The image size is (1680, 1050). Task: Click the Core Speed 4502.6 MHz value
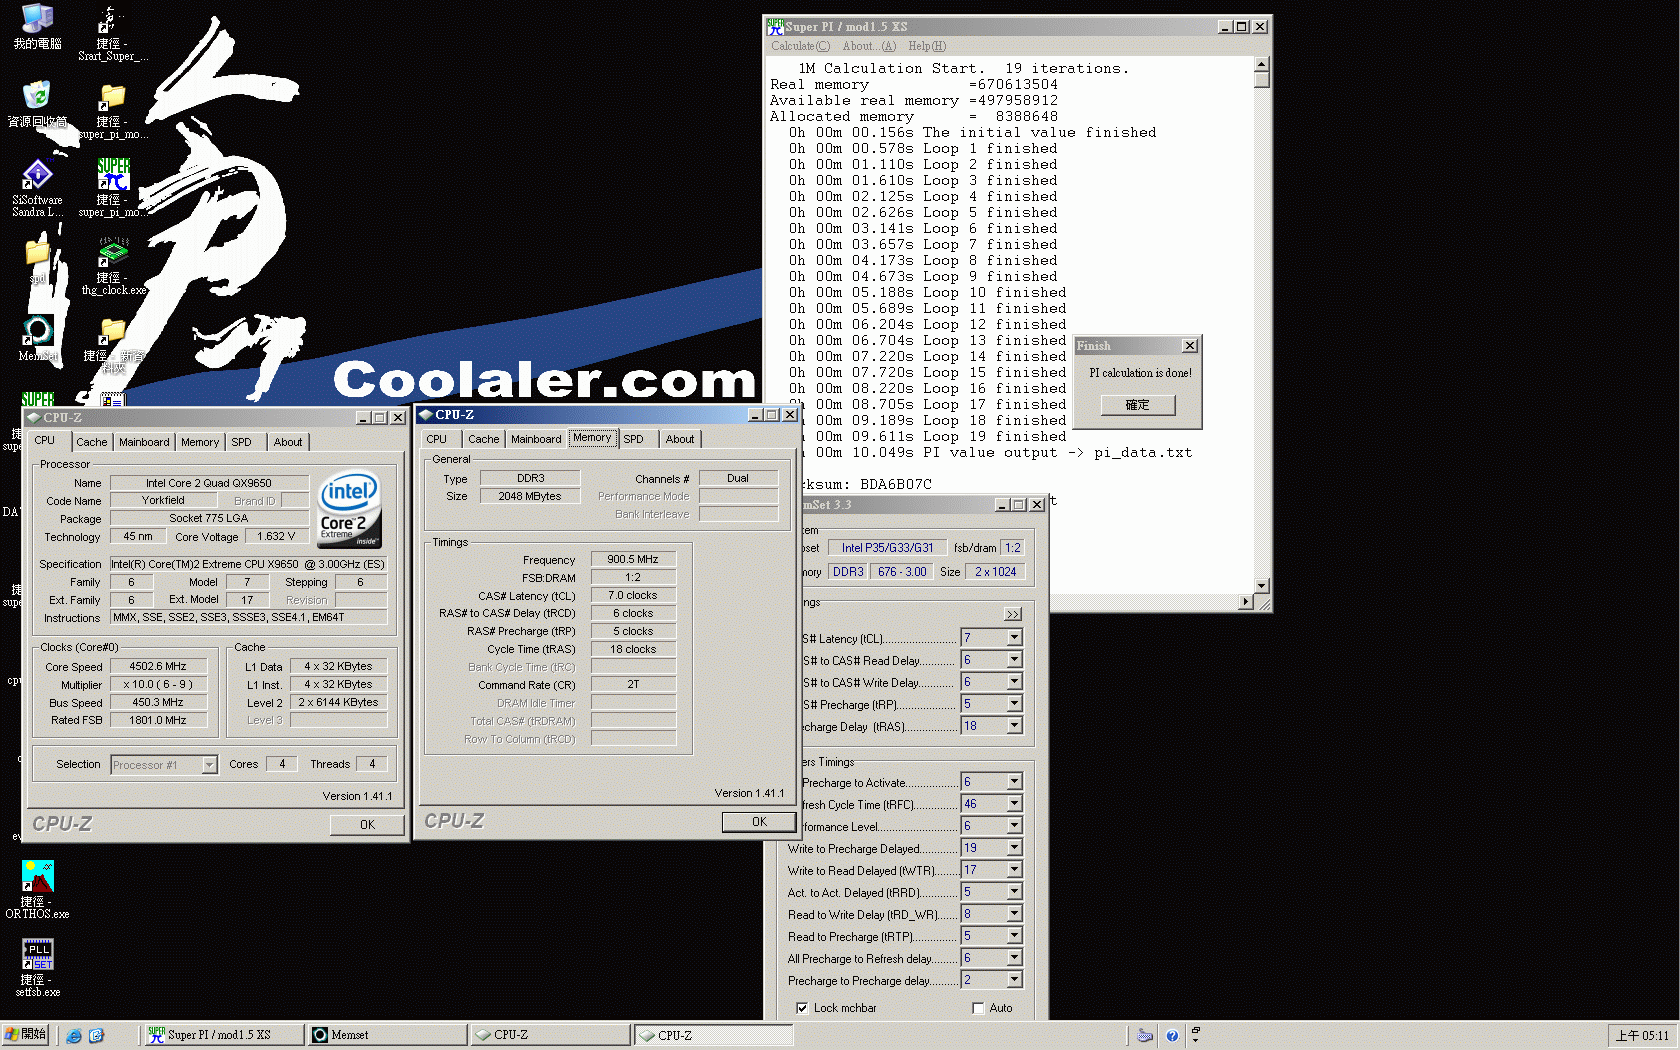[x=158, y=666]
